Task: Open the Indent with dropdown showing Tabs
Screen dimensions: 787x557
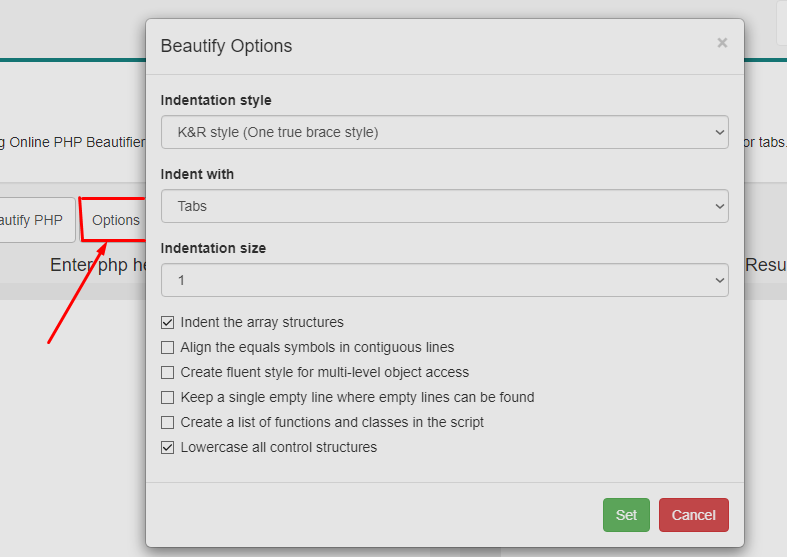Action: [x=444, y=206]
